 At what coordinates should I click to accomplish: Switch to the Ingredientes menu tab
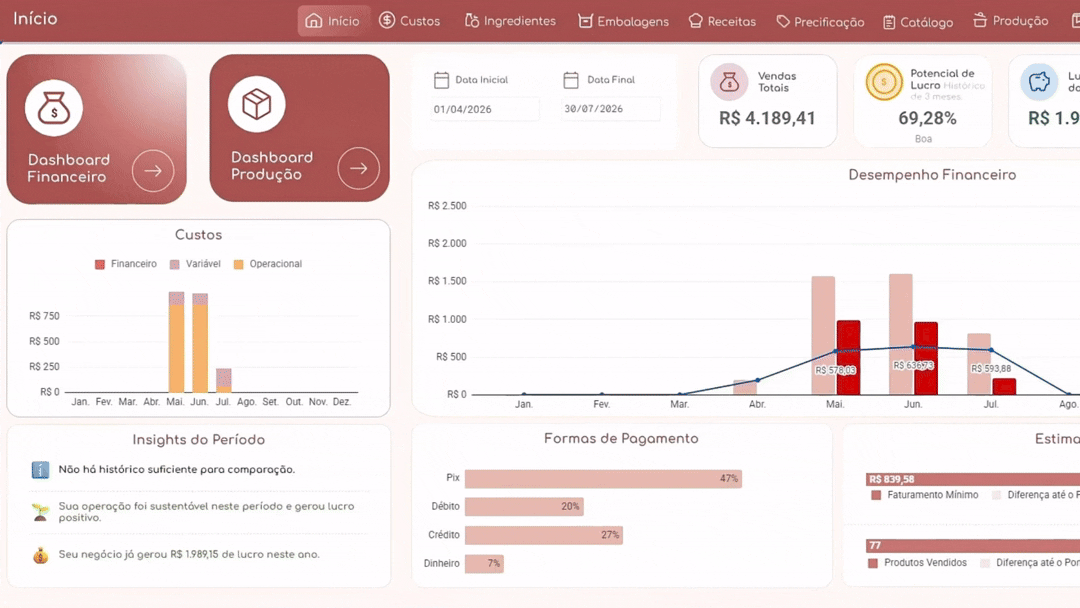pyautogui.click(x=510, y=21)
